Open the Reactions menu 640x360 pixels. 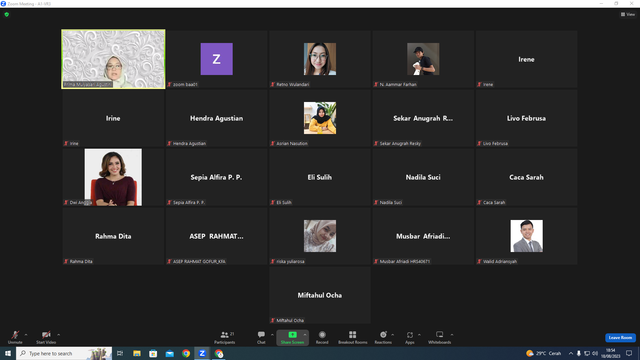pos(383,337)
